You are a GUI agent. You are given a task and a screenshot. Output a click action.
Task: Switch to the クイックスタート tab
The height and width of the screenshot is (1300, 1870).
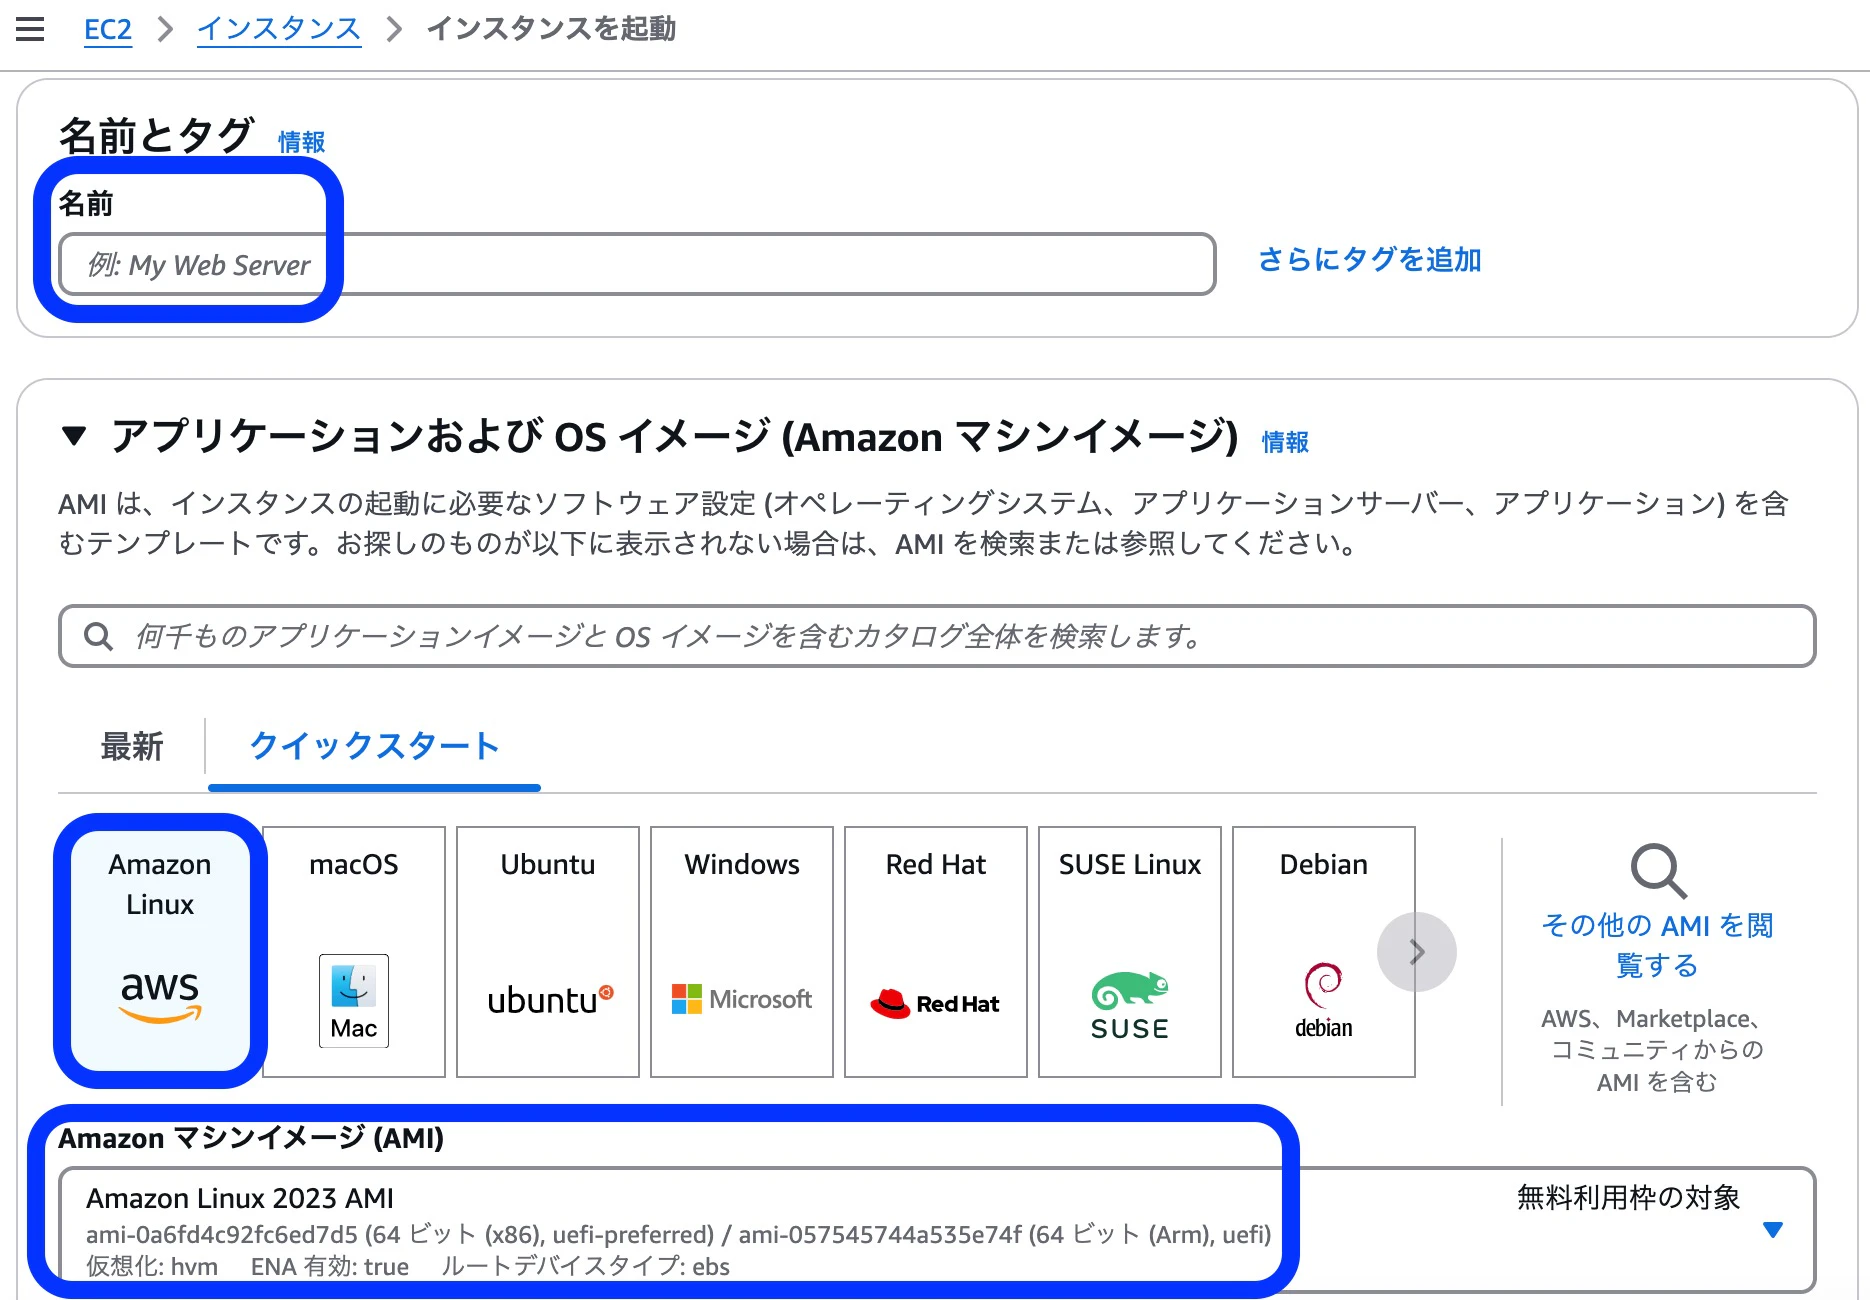click(x=374, y=746)
